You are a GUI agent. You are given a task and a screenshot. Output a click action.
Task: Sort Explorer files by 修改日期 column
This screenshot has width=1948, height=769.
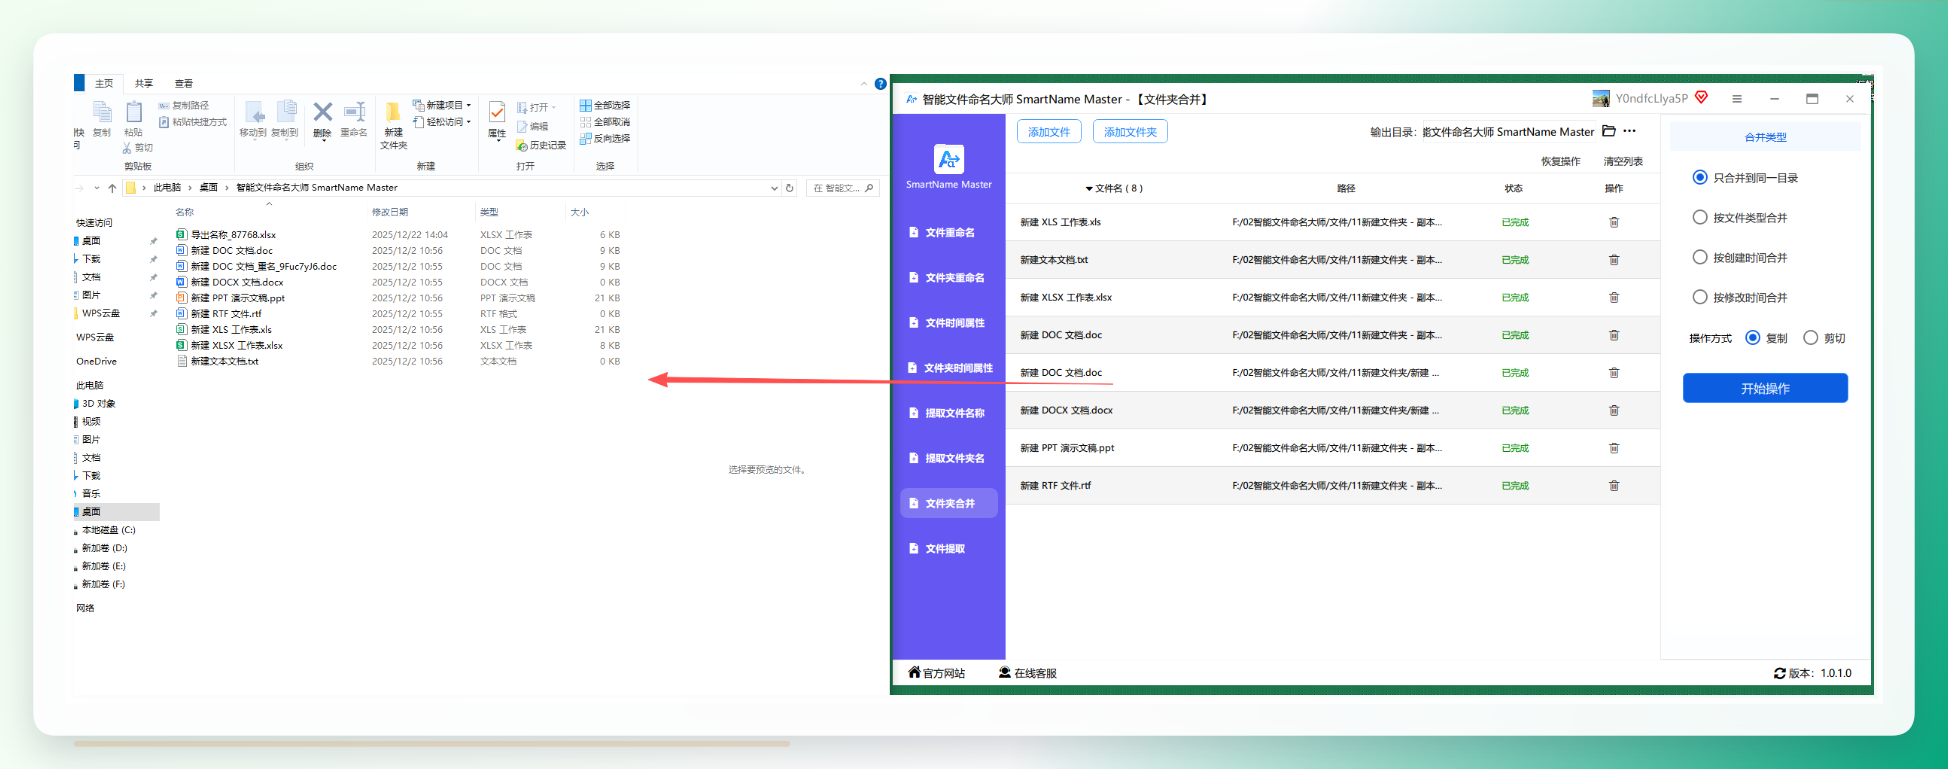(390, 212)
